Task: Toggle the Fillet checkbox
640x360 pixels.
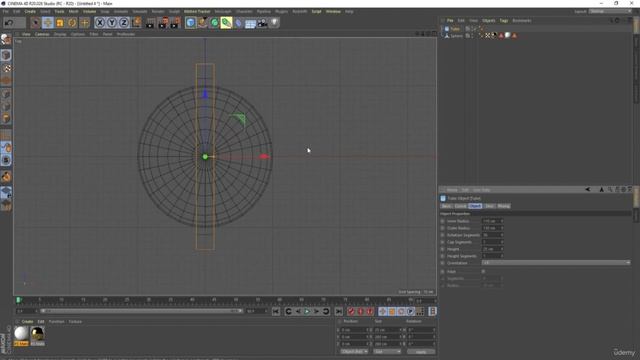Action: click(484, 271)
